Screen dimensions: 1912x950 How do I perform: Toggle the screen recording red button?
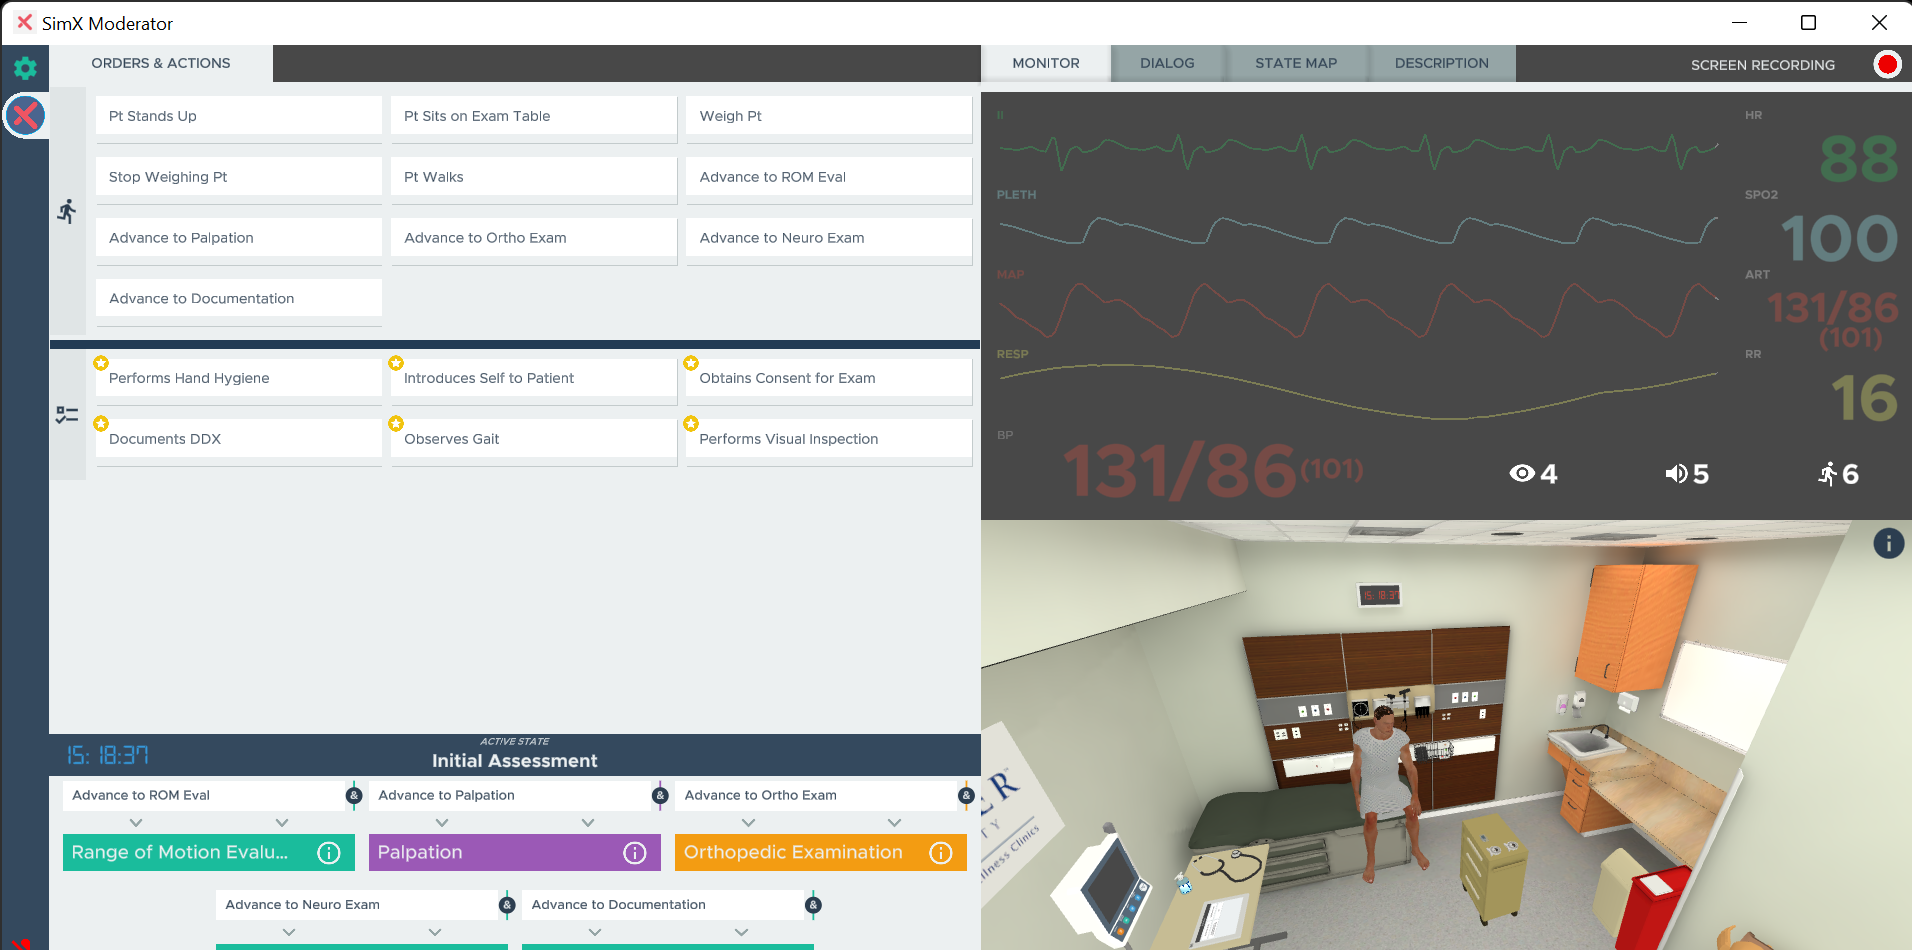pos(1887,65)
